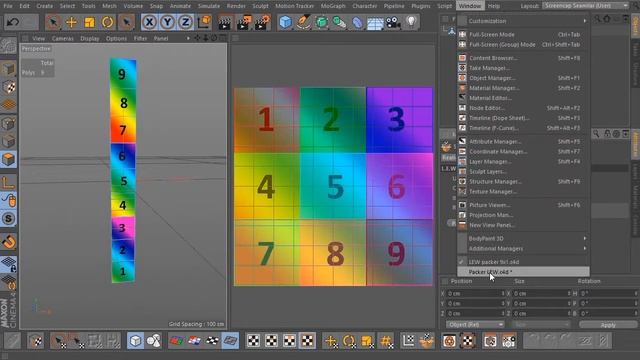Open the viewport Cameras menu

62,38
